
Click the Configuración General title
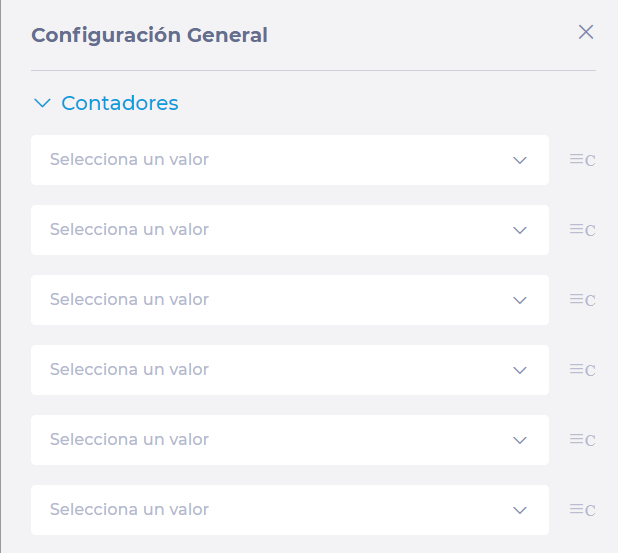[x=149, y=35]
